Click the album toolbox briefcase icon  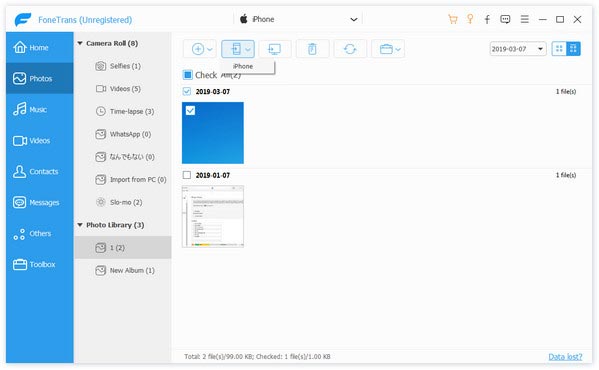coord(386,49)
